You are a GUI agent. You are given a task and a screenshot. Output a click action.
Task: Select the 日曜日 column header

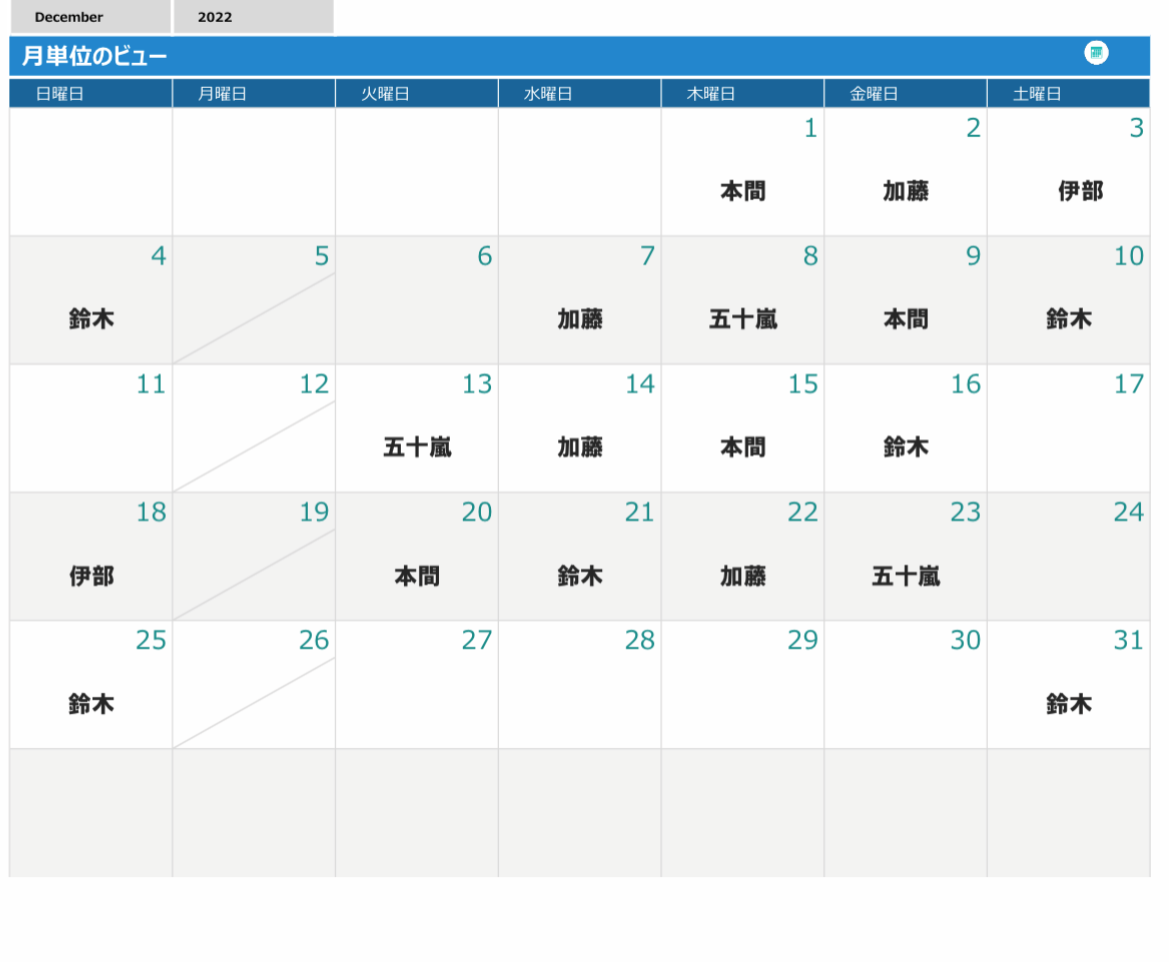coord(59,94)
